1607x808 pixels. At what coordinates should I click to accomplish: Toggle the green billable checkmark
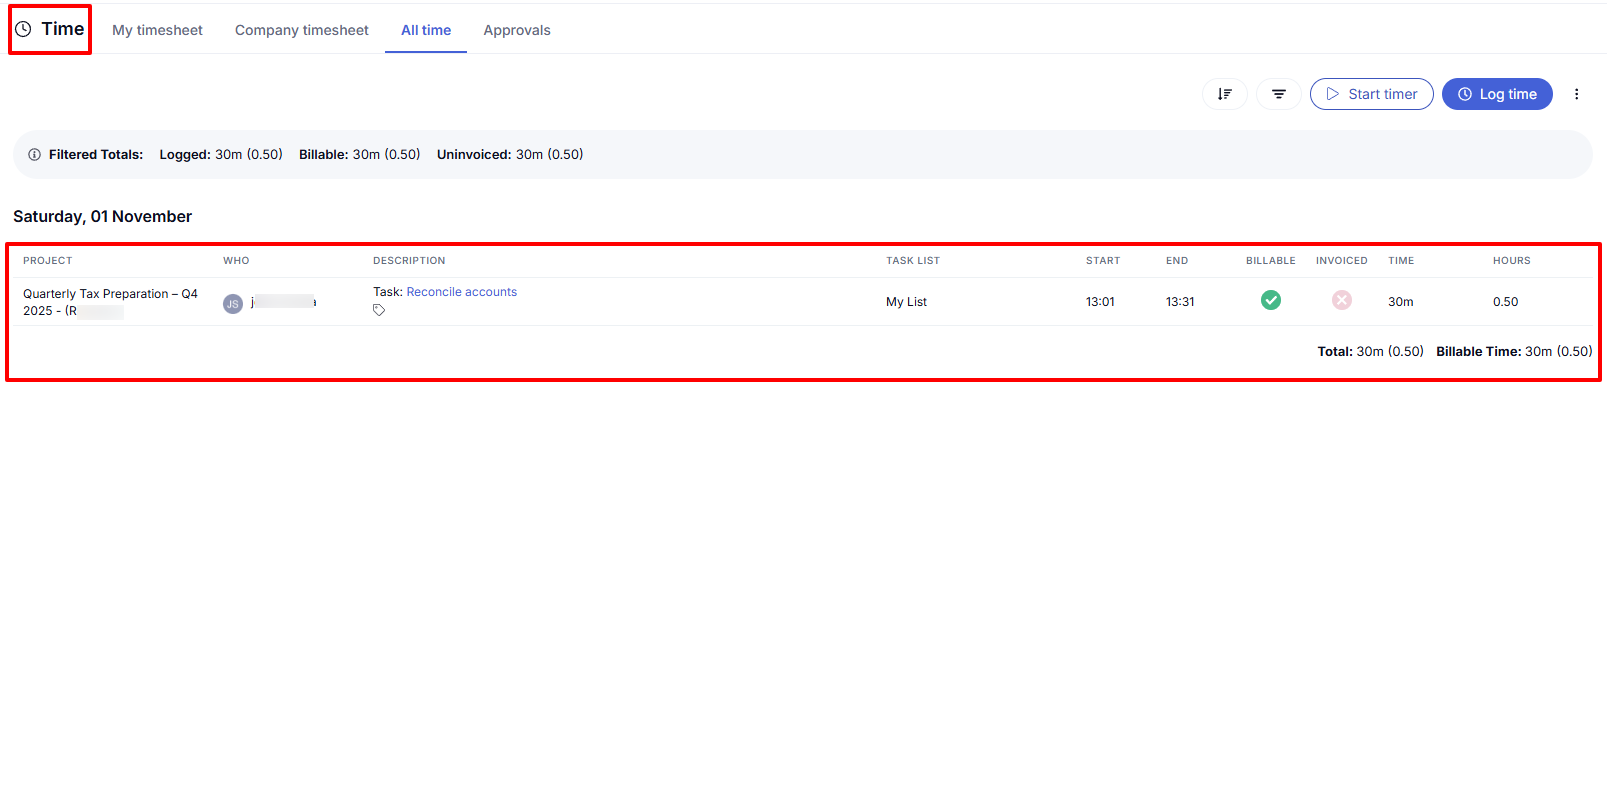pos(1270,300)
